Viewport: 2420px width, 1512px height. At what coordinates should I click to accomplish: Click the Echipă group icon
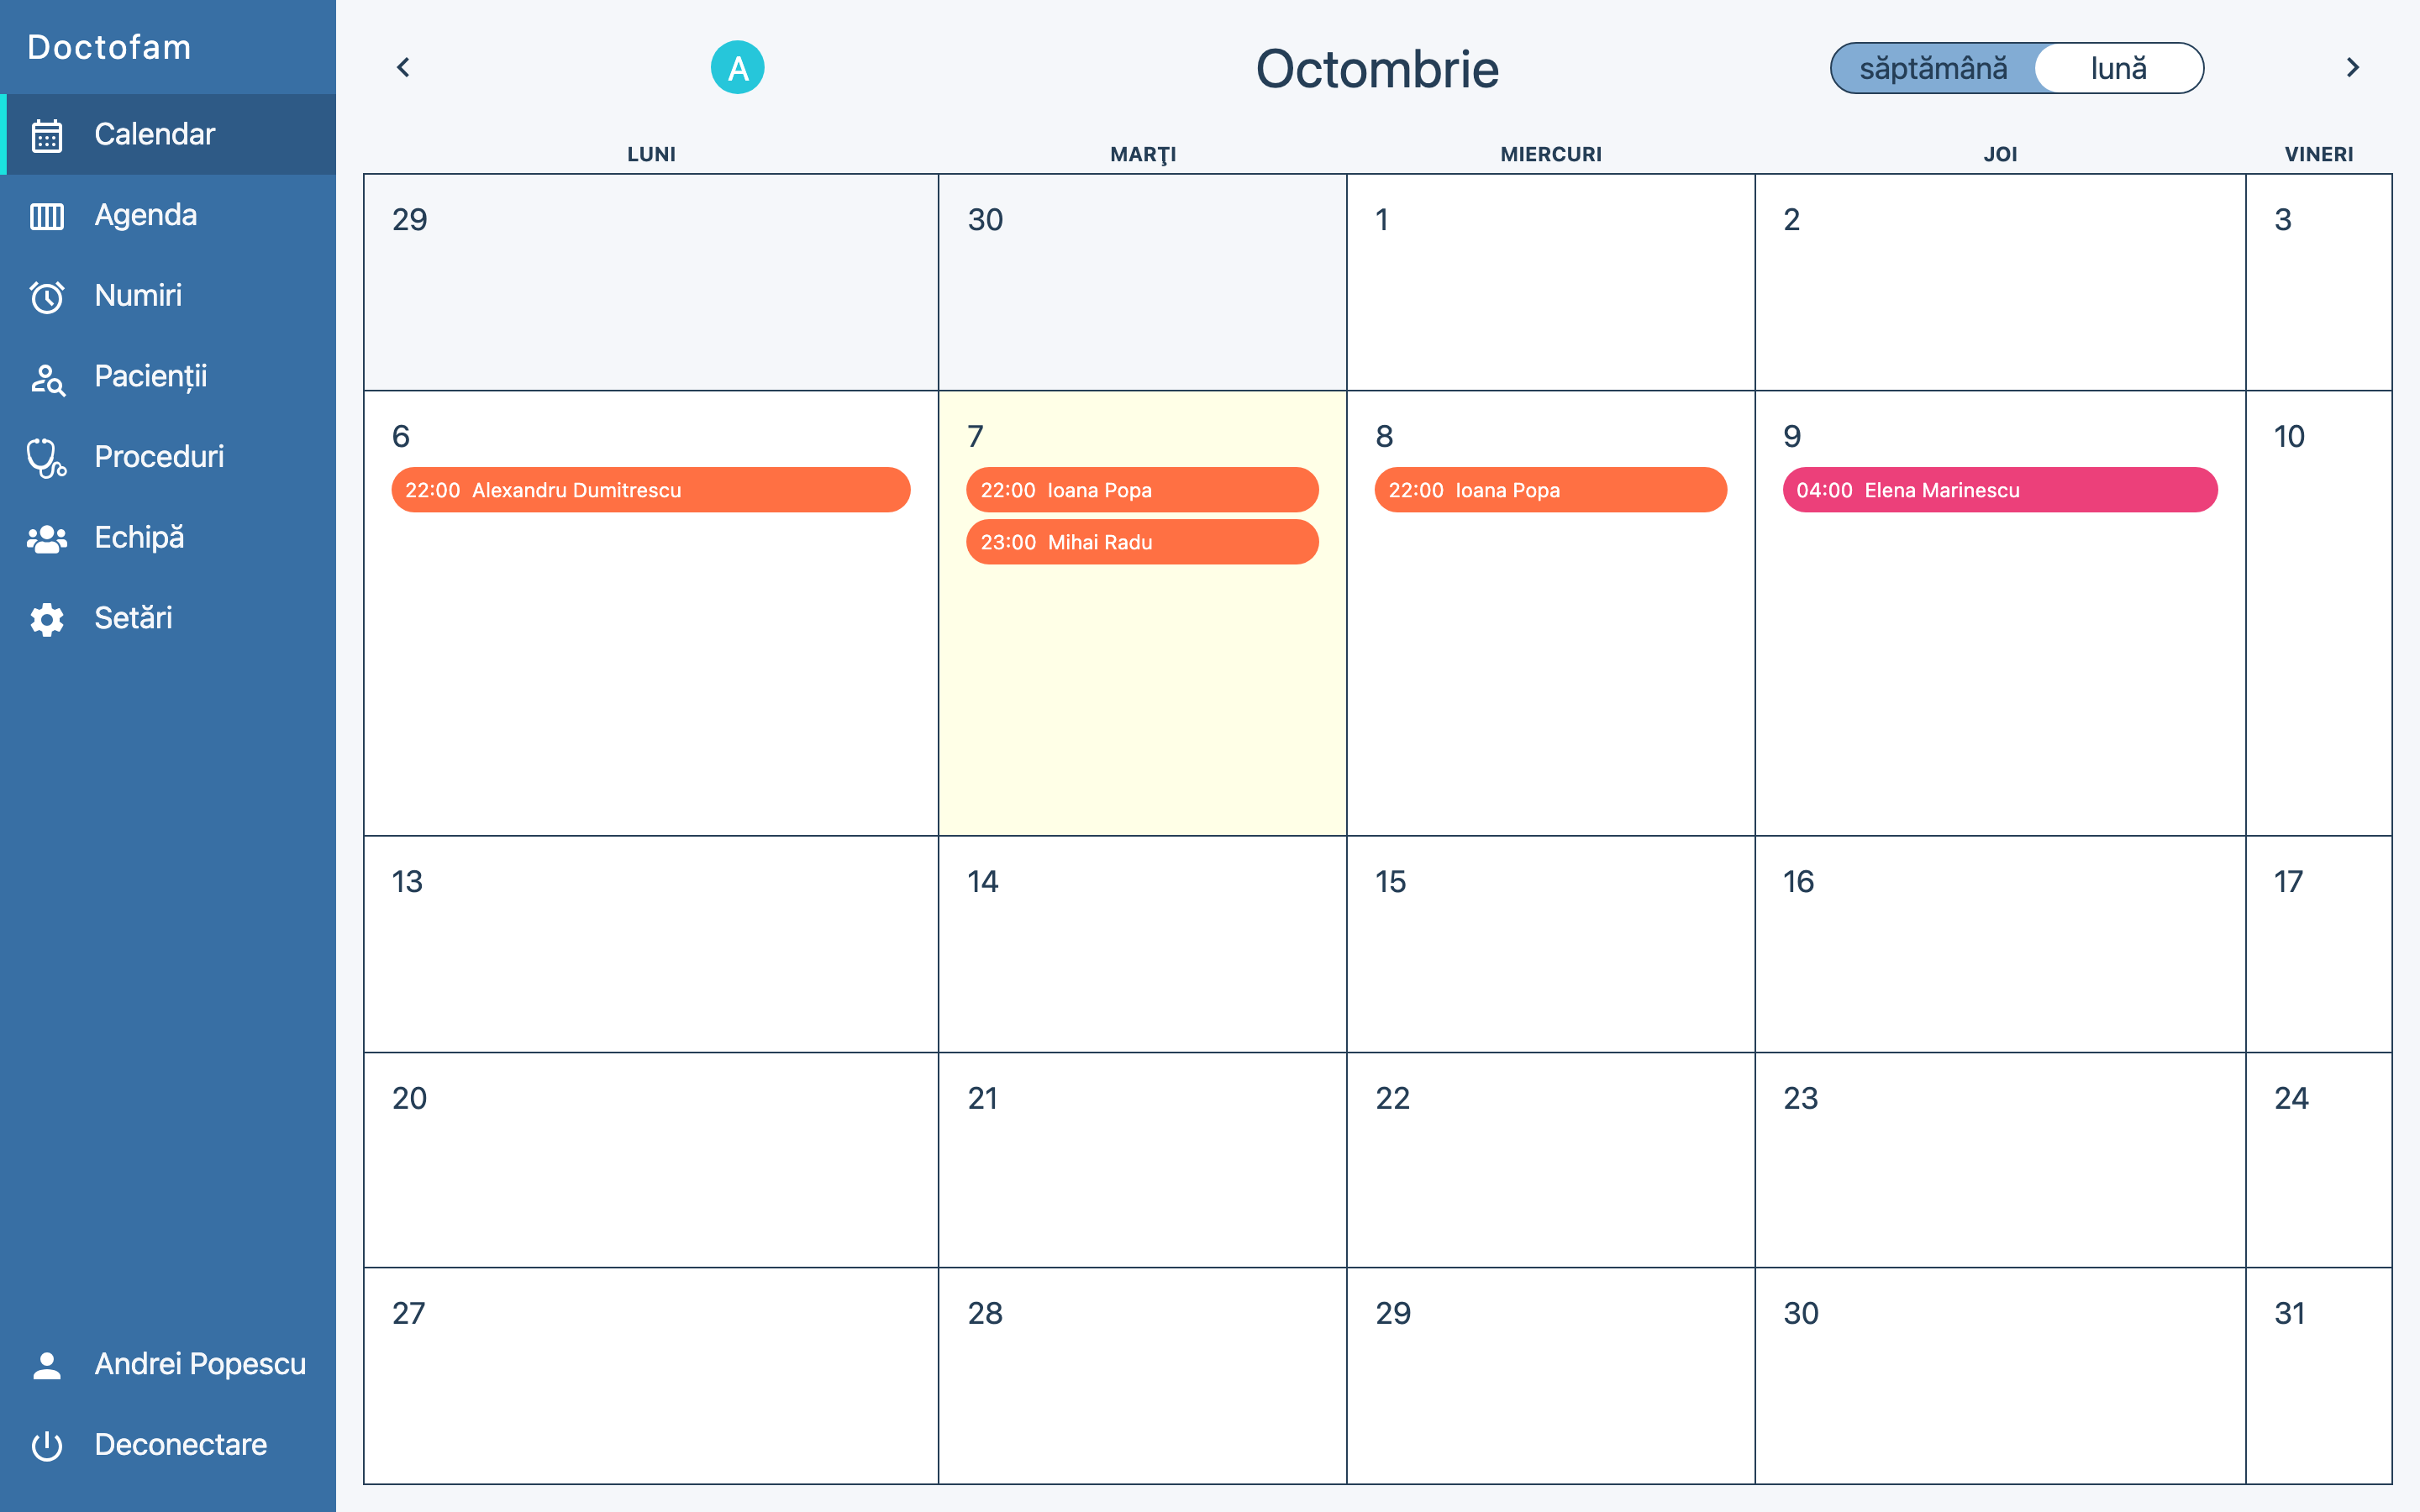tap(47, 539)
